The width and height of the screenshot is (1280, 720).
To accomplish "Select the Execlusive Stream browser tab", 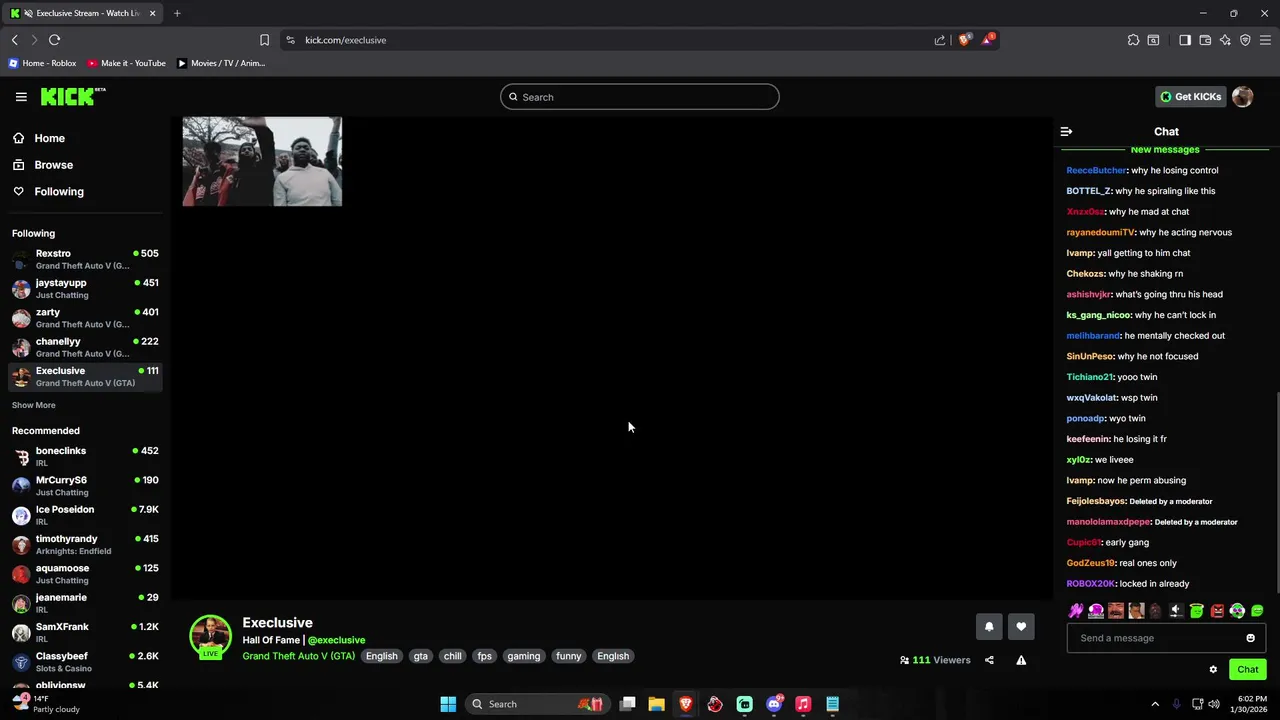I will pyautogui.click(x=82, y=13).
